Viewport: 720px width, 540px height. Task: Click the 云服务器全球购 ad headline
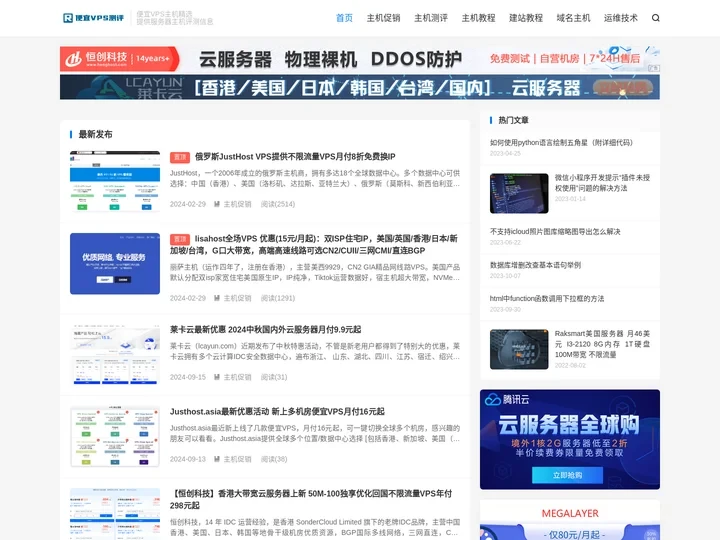(x=568, y=425)
